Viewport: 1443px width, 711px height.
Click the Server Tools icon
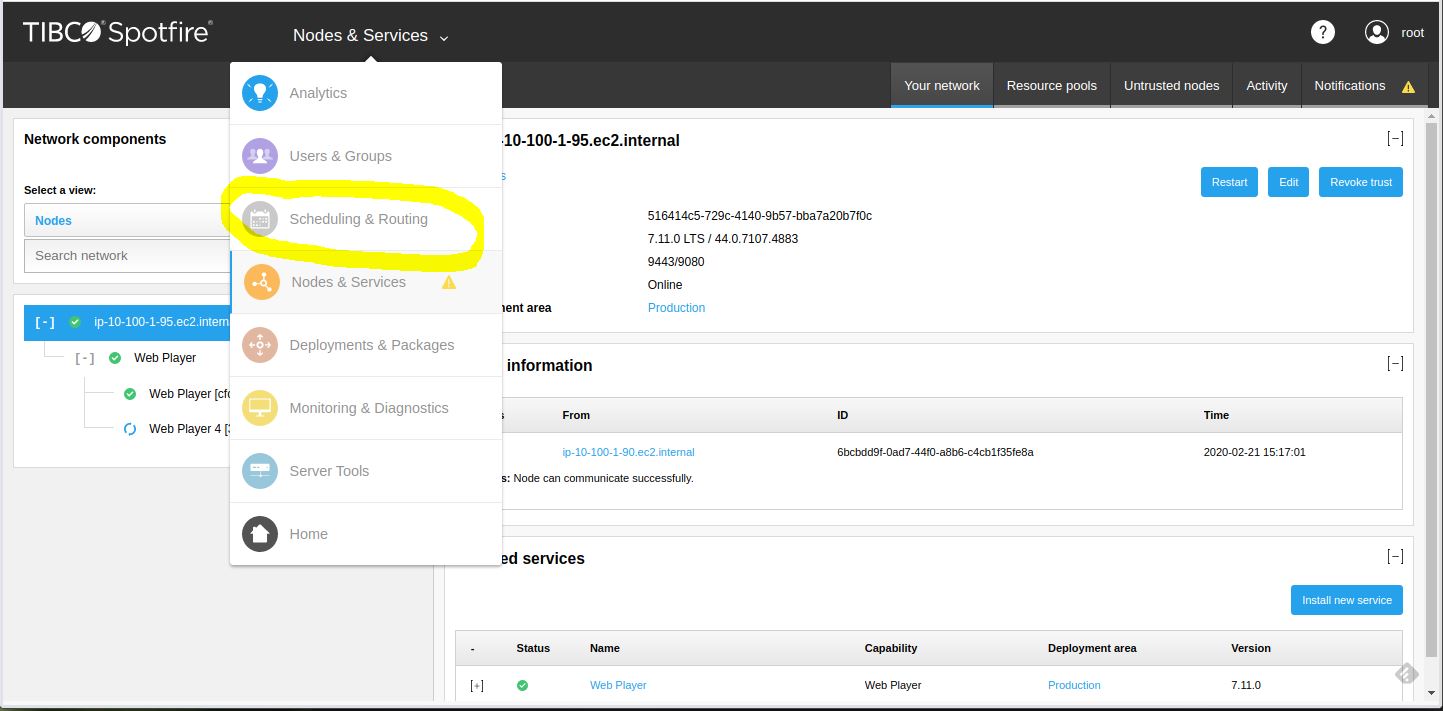point(260,471)
